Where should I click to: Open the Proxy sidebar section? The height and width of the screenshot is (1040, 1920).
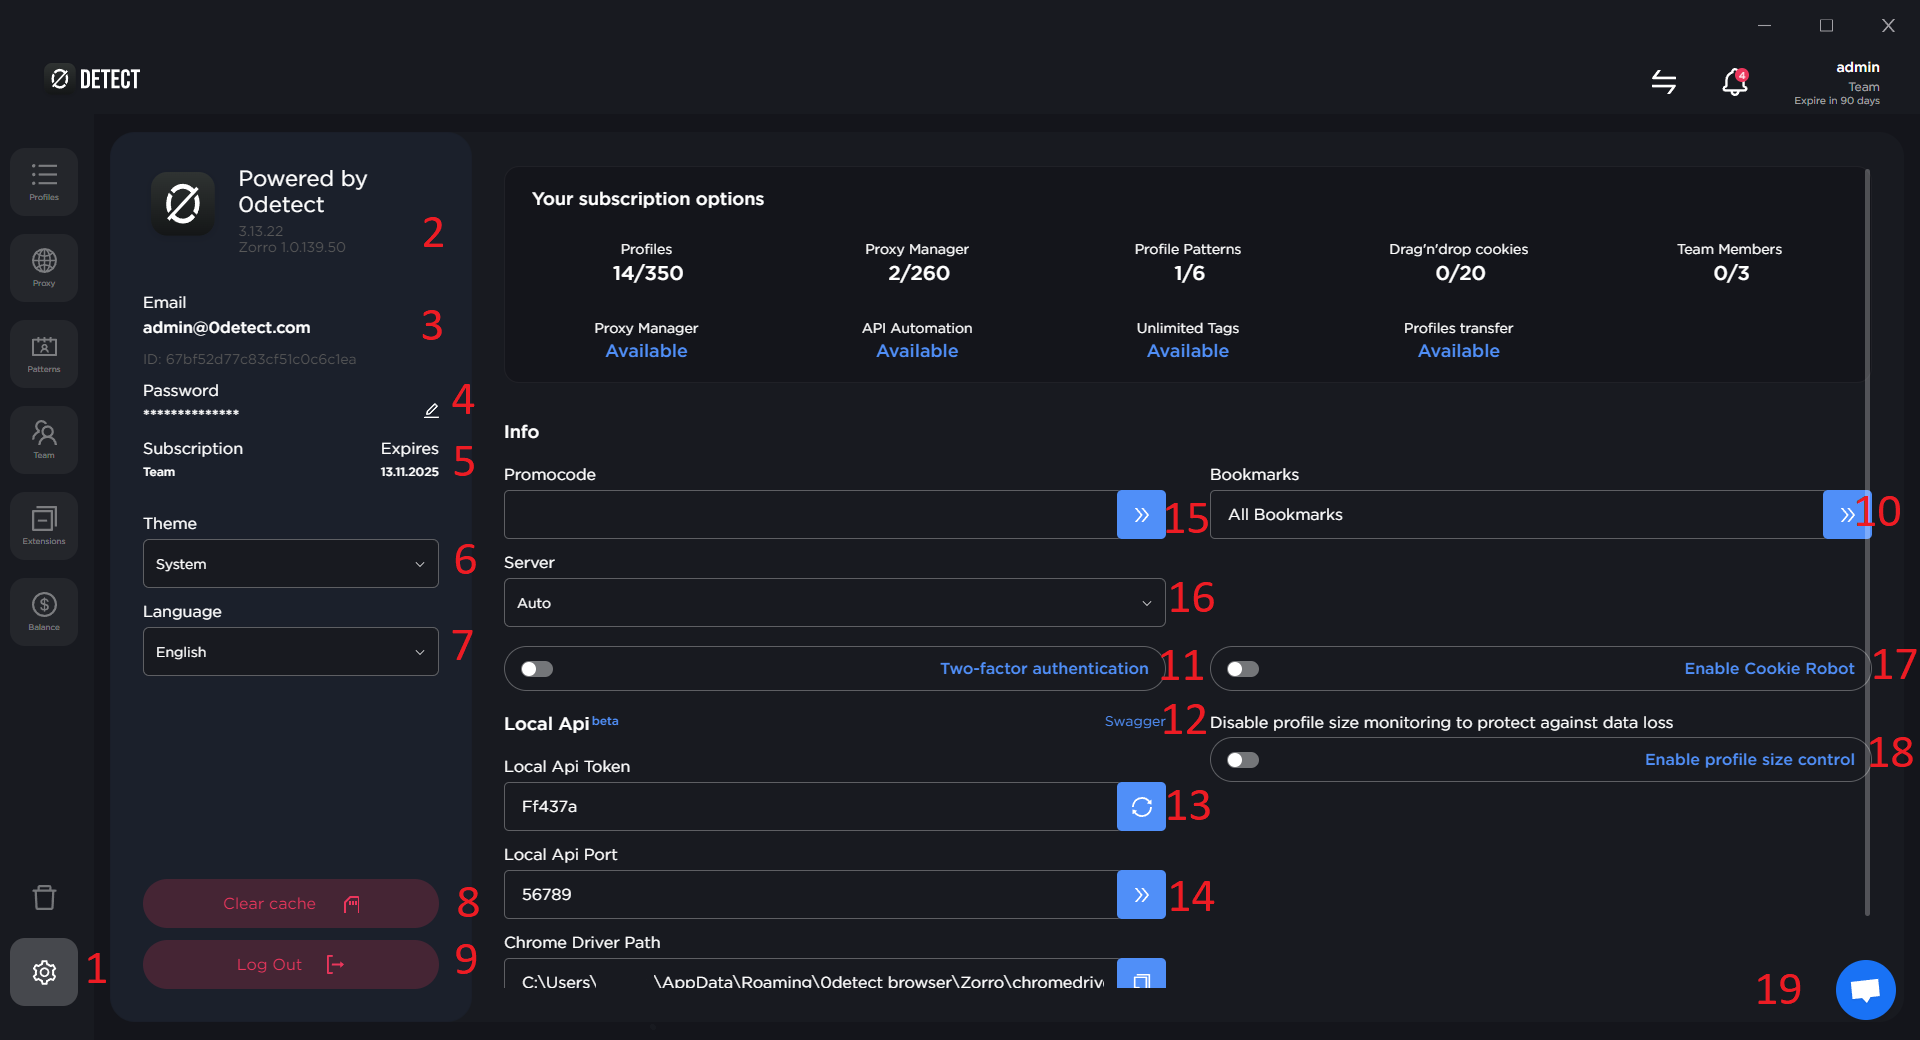[x=44, y=268]
